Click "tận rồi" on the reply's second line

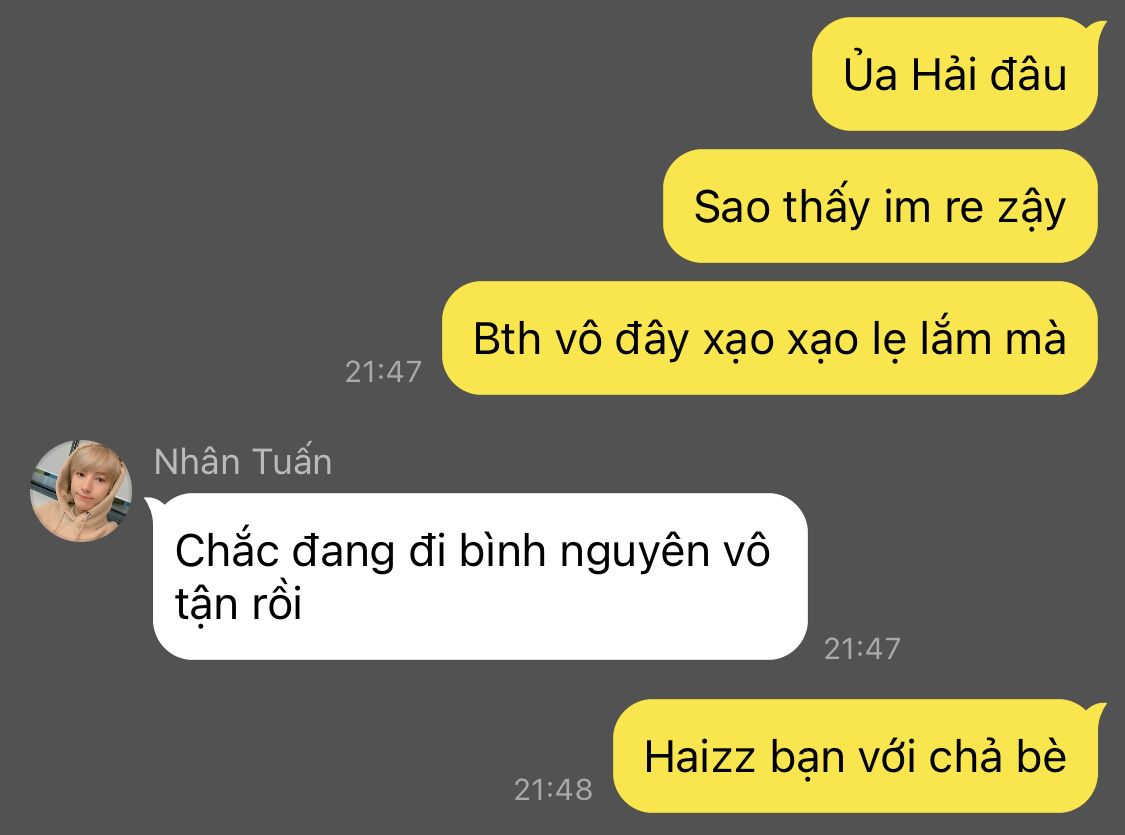(x=238, y=604)
